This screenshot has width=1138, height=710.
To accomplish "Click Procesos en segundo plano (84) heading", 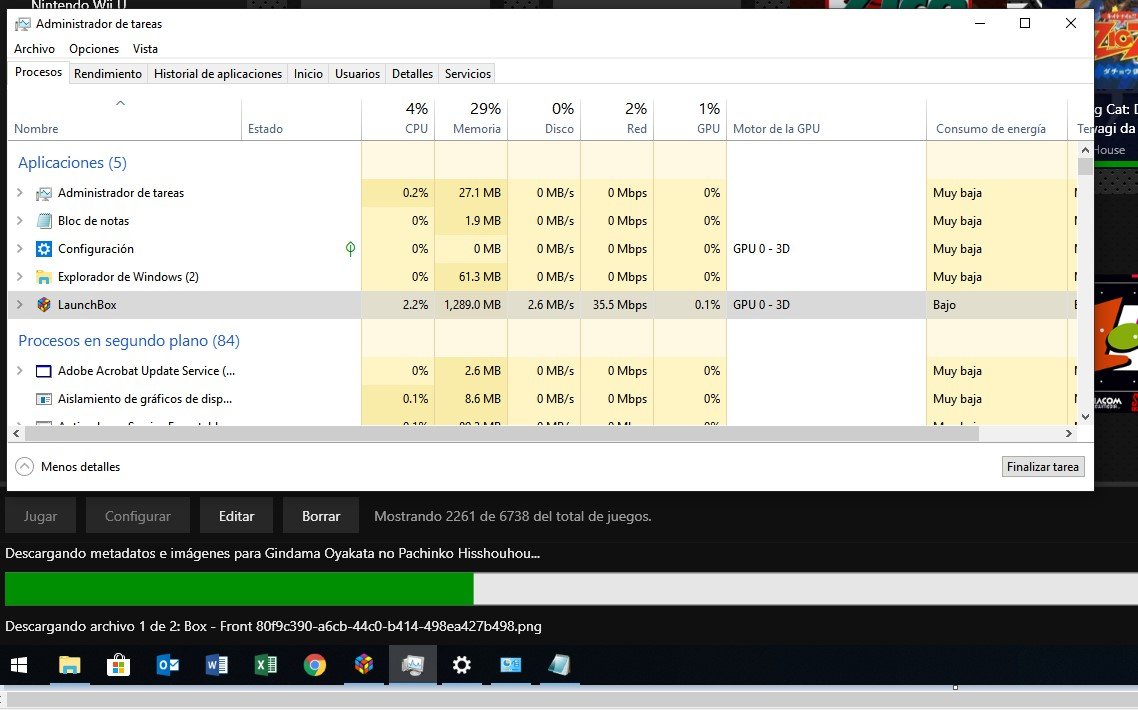I will point(129,340).
